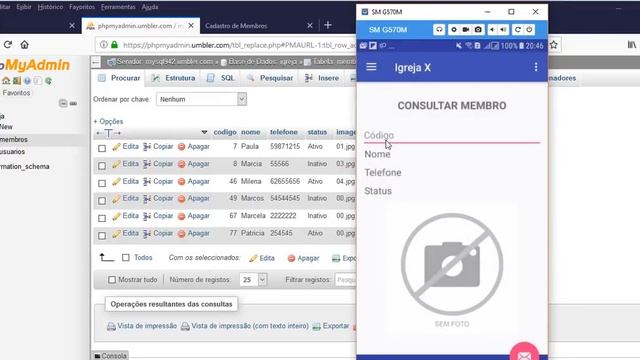Click the padlock site security icon
This screenshot has width=640, height=360.
115,44
